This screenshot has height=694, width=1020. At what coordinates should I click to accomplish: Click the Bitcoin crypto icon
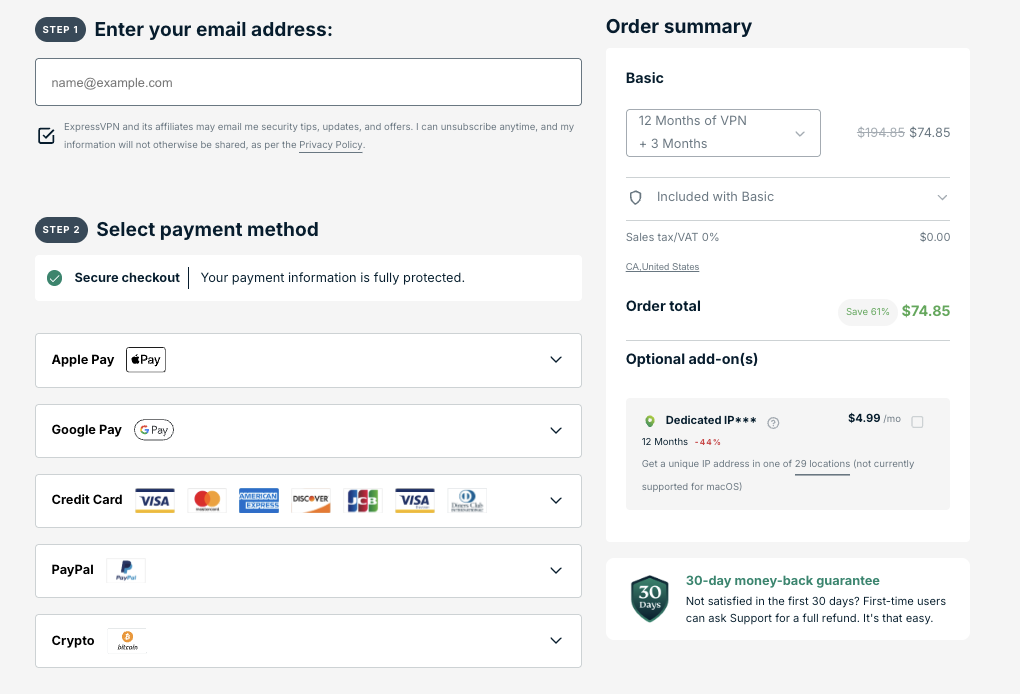[127, 640]
